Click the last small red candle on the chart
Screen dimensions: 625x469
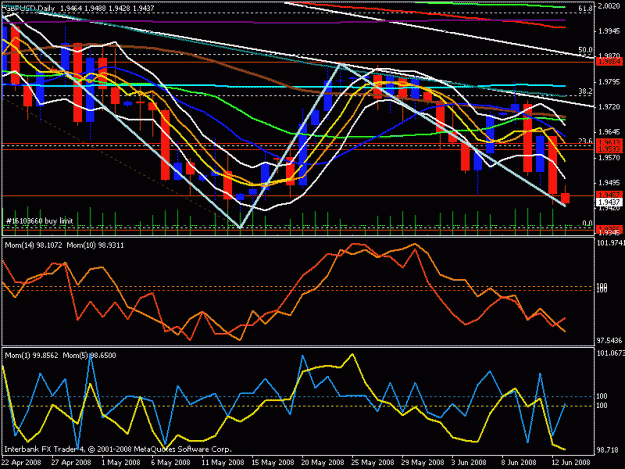565,198
